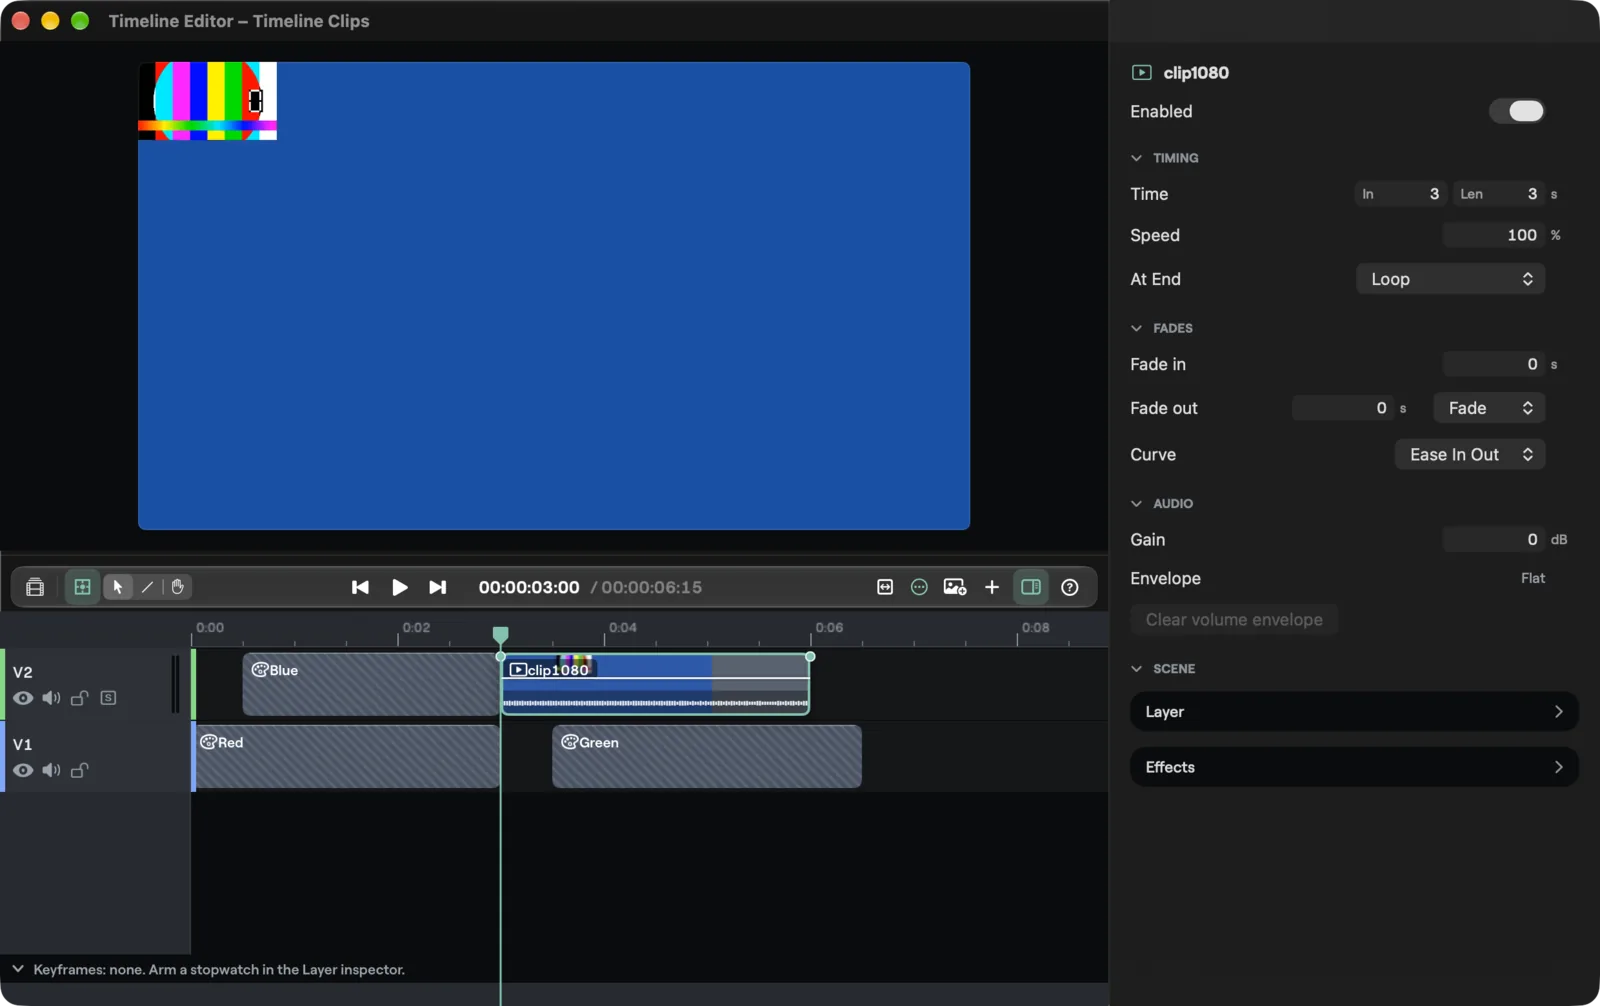
Task: Click the Gain dB input field
Action: tap(1494, 539)
